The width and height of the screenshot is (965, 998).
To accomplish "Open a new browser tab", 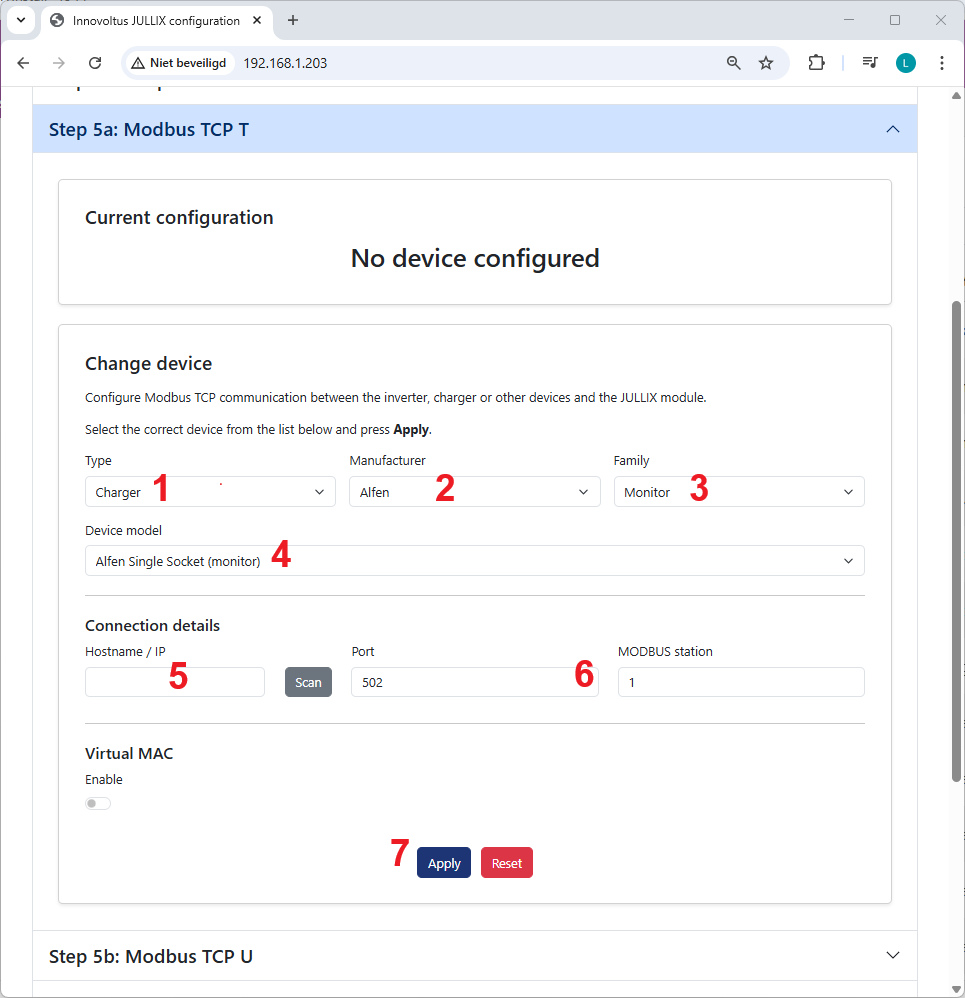I will coord(293,20).
